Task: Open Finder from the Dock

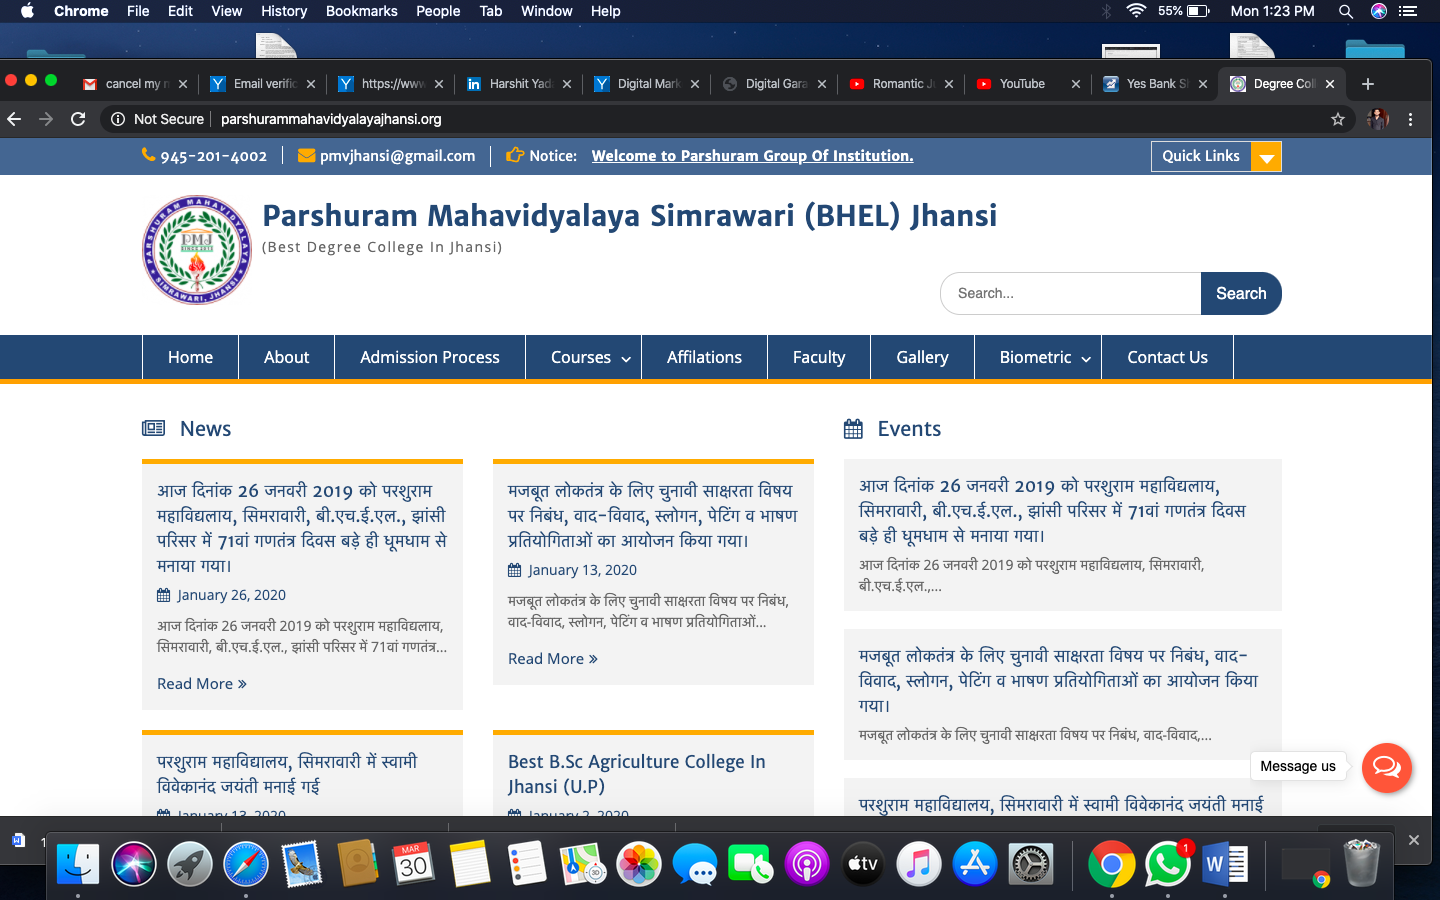Action: [77, 864]
